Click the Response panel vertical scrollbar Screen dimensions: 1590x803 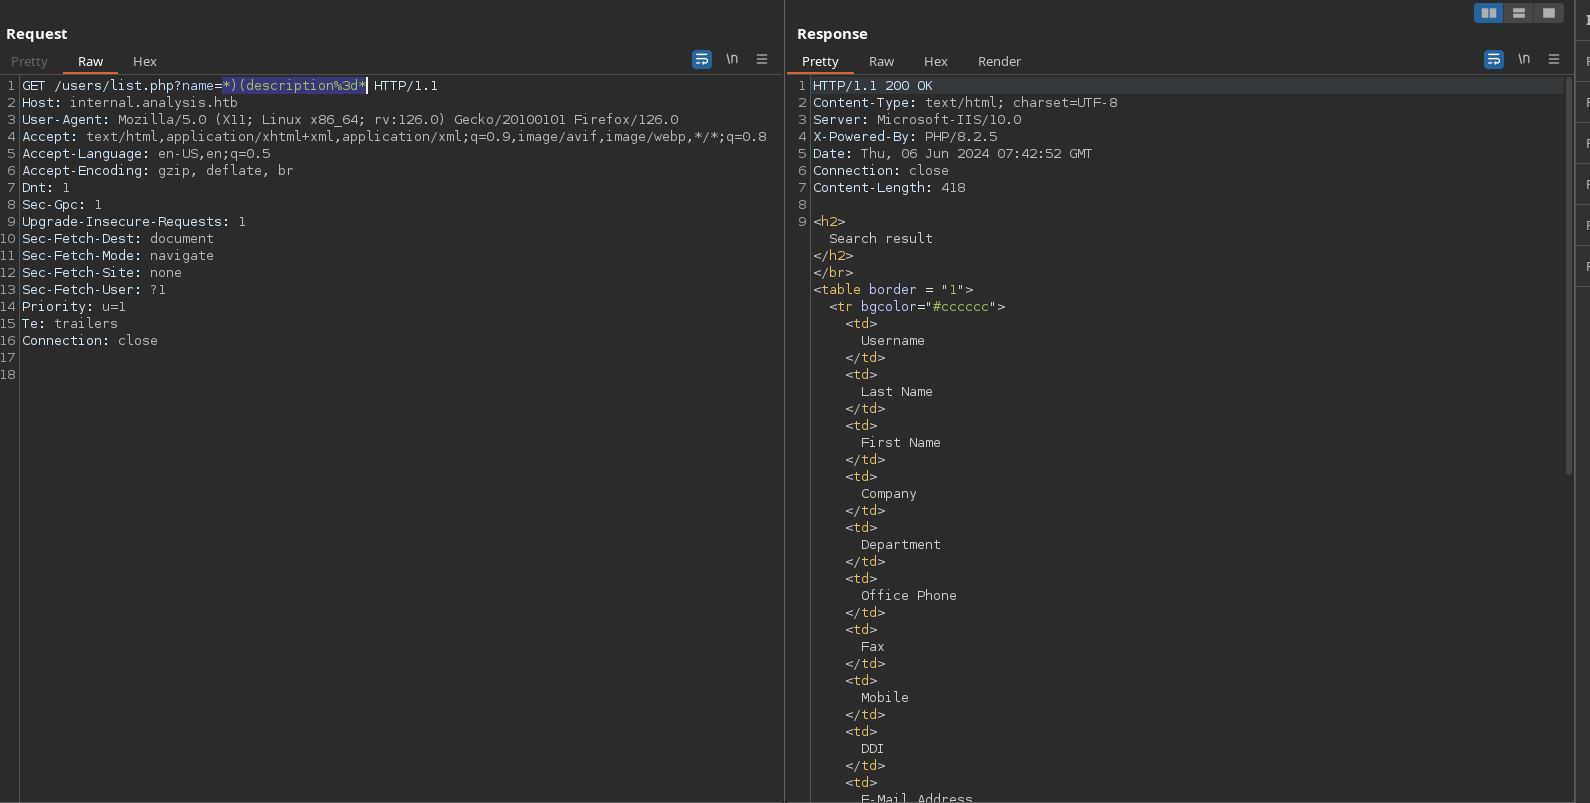pyautogui.click(x=1568, y=275)
